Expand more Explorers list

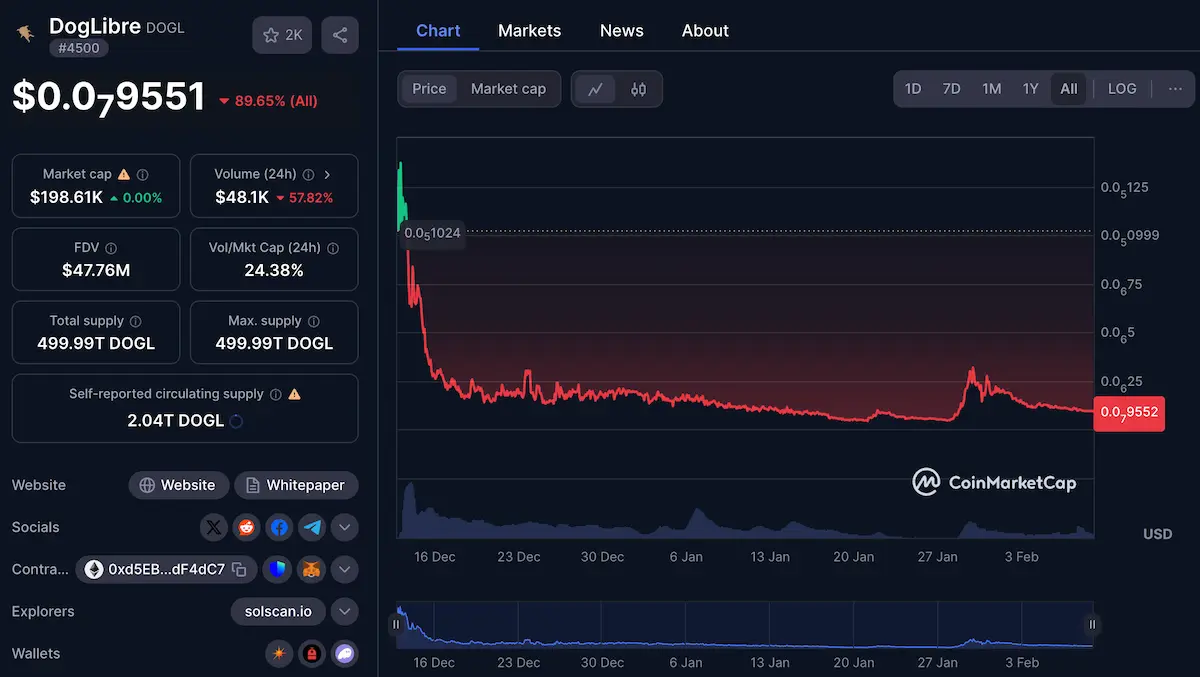[x=344, y=611]
